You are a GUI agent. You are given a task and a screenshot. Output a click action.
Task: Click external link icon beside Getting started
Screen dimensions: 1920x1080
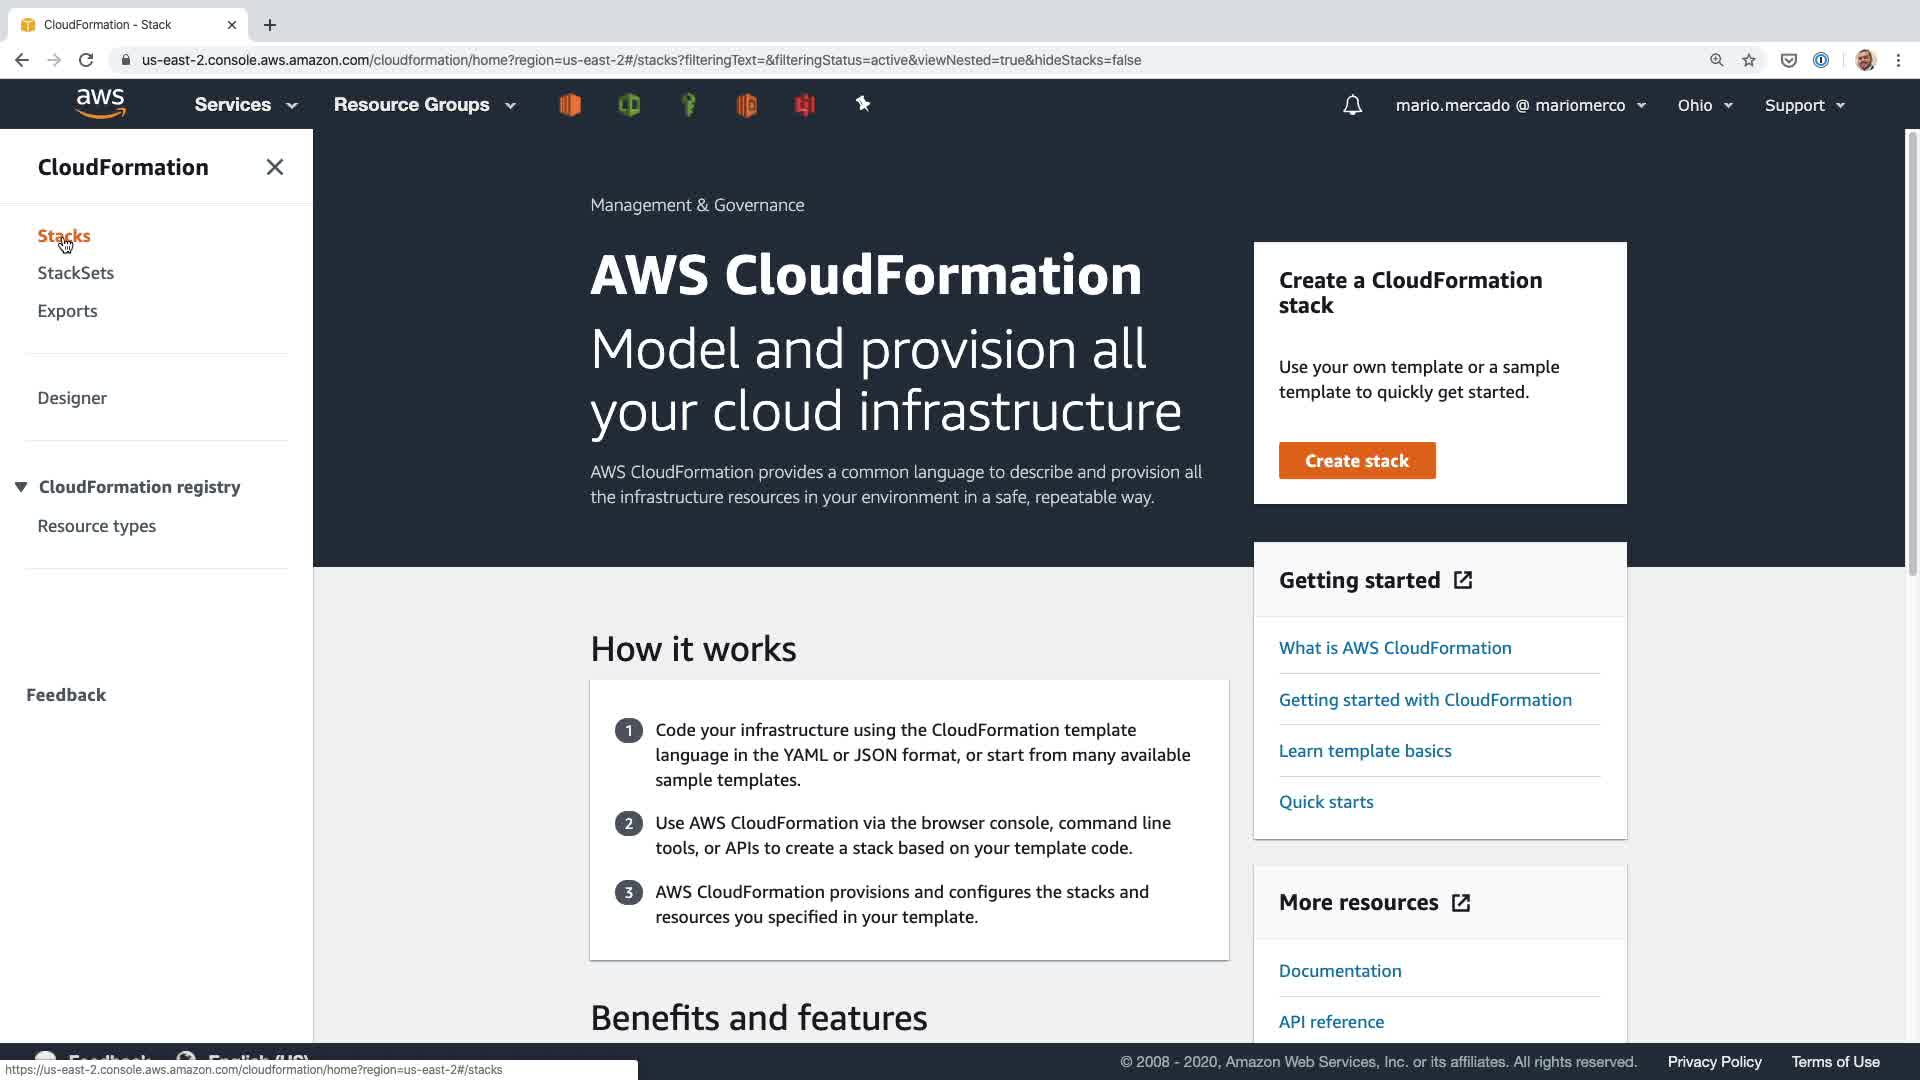tap(1463, 581)
